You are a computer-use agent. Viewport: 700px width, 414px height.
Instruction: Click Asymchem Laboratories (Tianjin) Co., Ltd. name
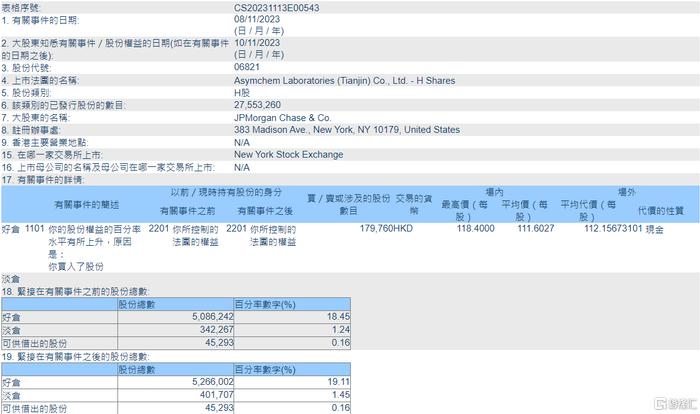[x=344, y=81]
